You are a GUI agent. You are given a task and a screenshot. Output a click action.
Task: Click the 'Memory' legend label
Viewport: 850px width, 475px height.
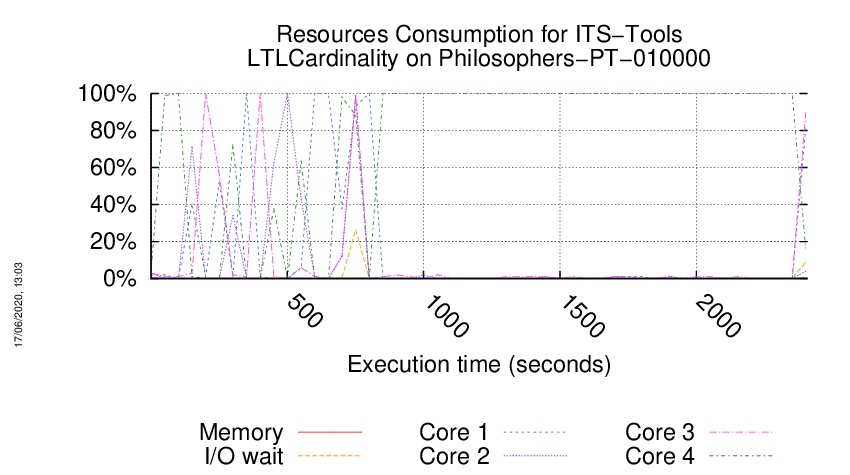241,432
